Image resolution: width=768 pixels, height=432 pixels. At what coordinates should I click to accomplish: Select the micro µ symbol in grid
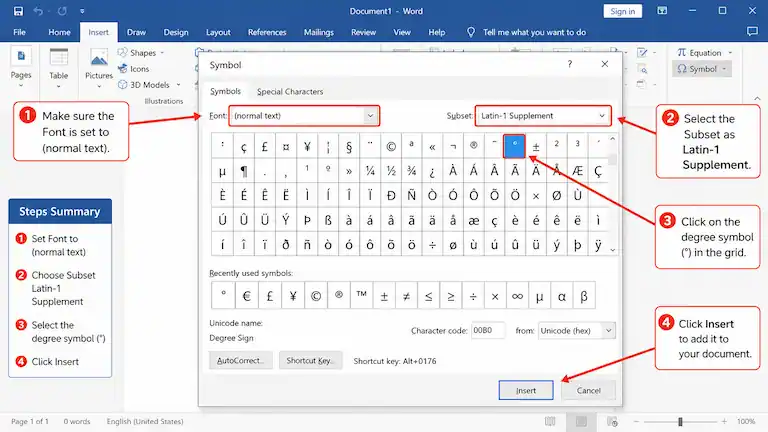(x=222, y=170)
